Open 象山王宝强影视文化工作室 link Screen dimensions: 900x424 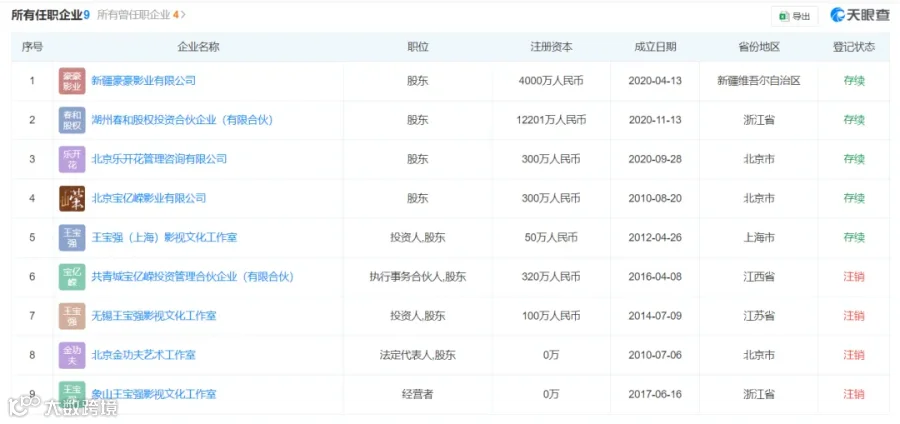pyautogui.click(x=154, y=394)
